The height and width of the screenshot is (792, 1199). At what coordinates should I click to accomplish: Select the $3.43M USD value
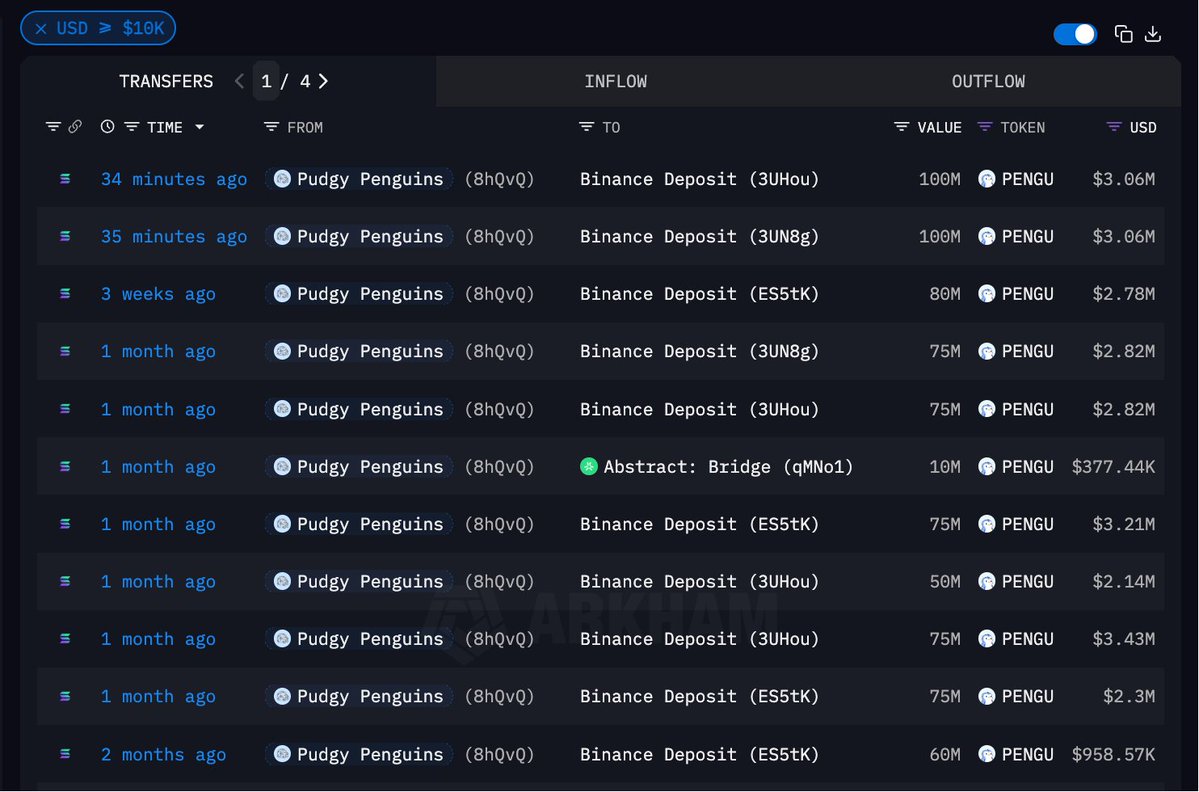1123,639
